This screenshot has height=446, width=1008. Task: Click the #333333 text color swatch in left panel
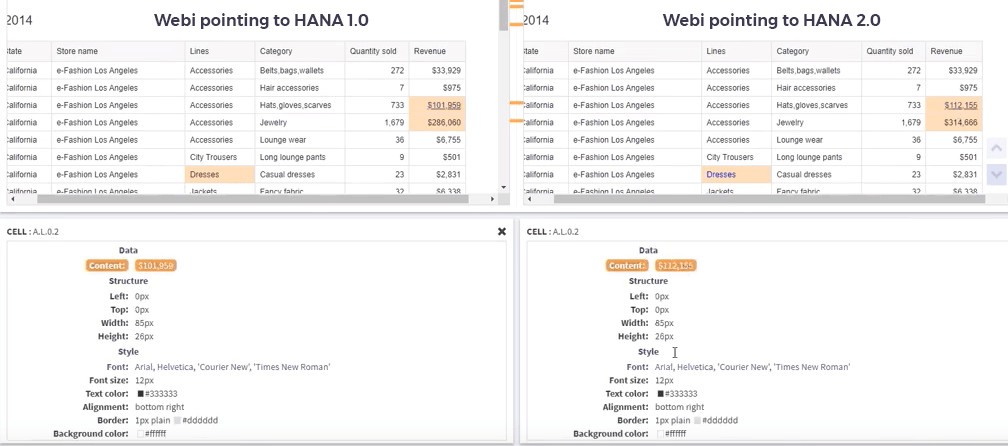coord(141,394)
